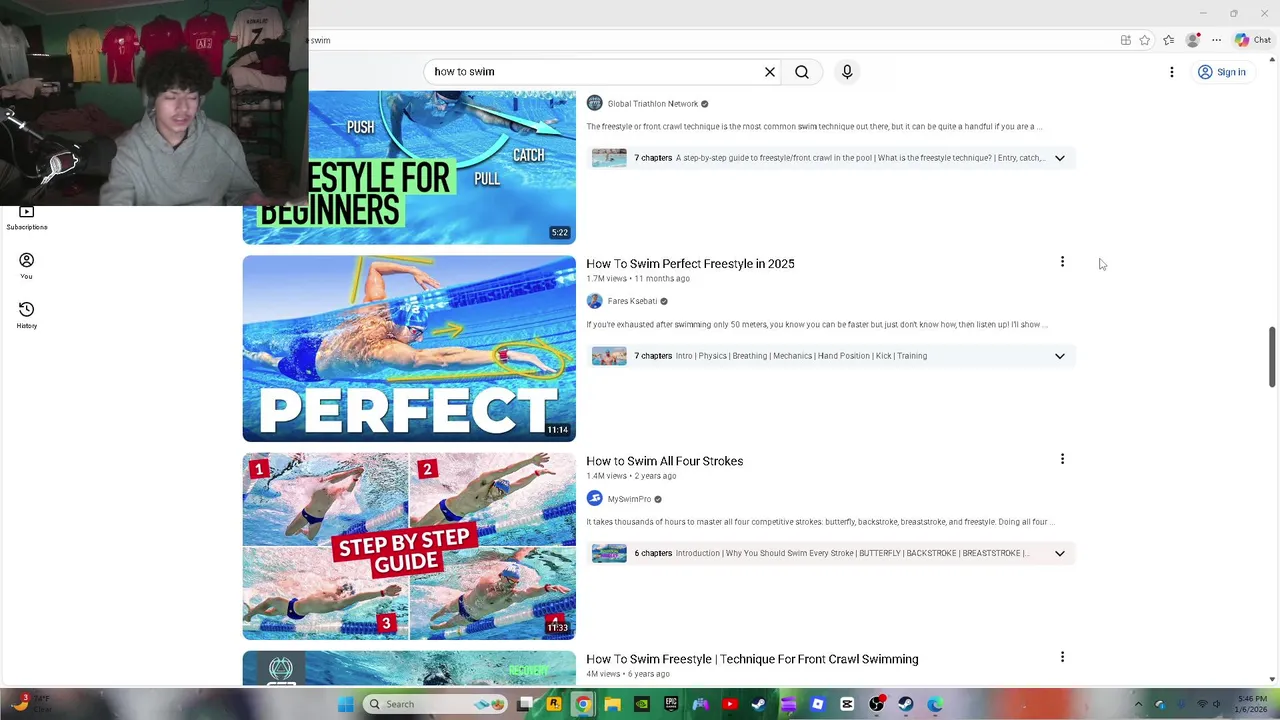This screenshot has height=720, width=1280.
Task: Click the MySwimPro channel name
Action: 629,499
